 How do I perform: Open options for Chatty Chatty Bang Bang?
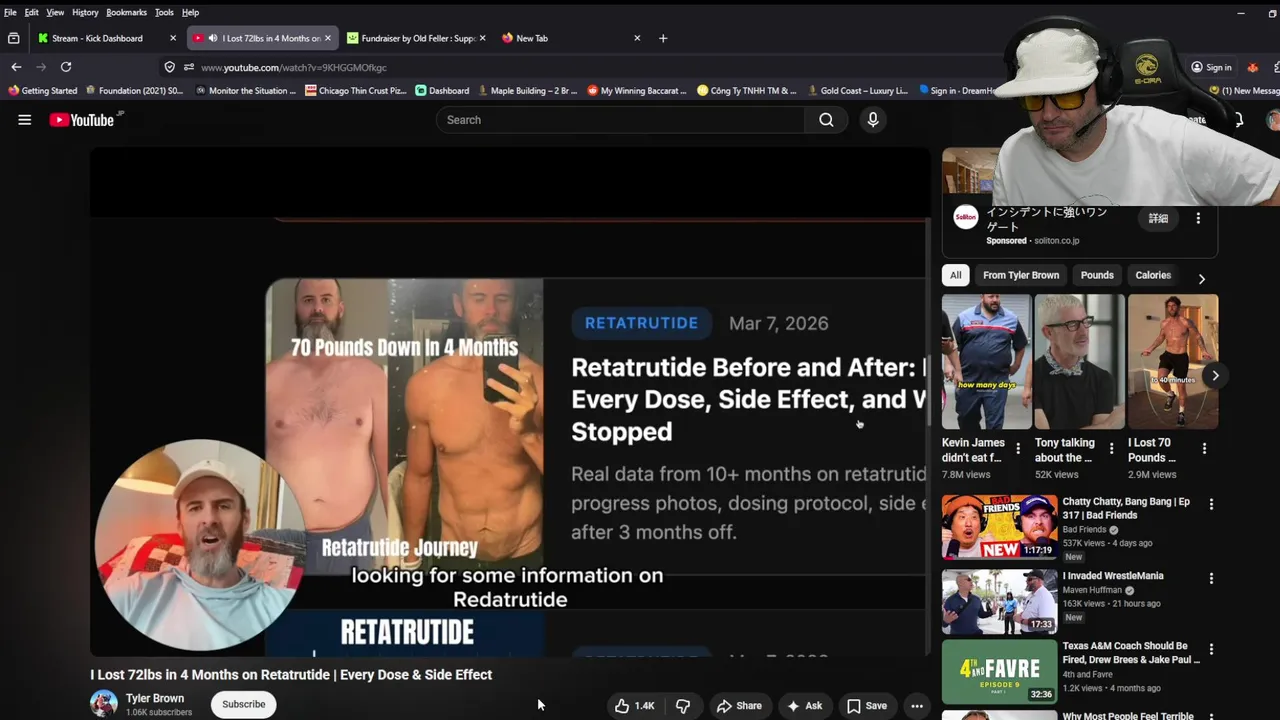1211,505
